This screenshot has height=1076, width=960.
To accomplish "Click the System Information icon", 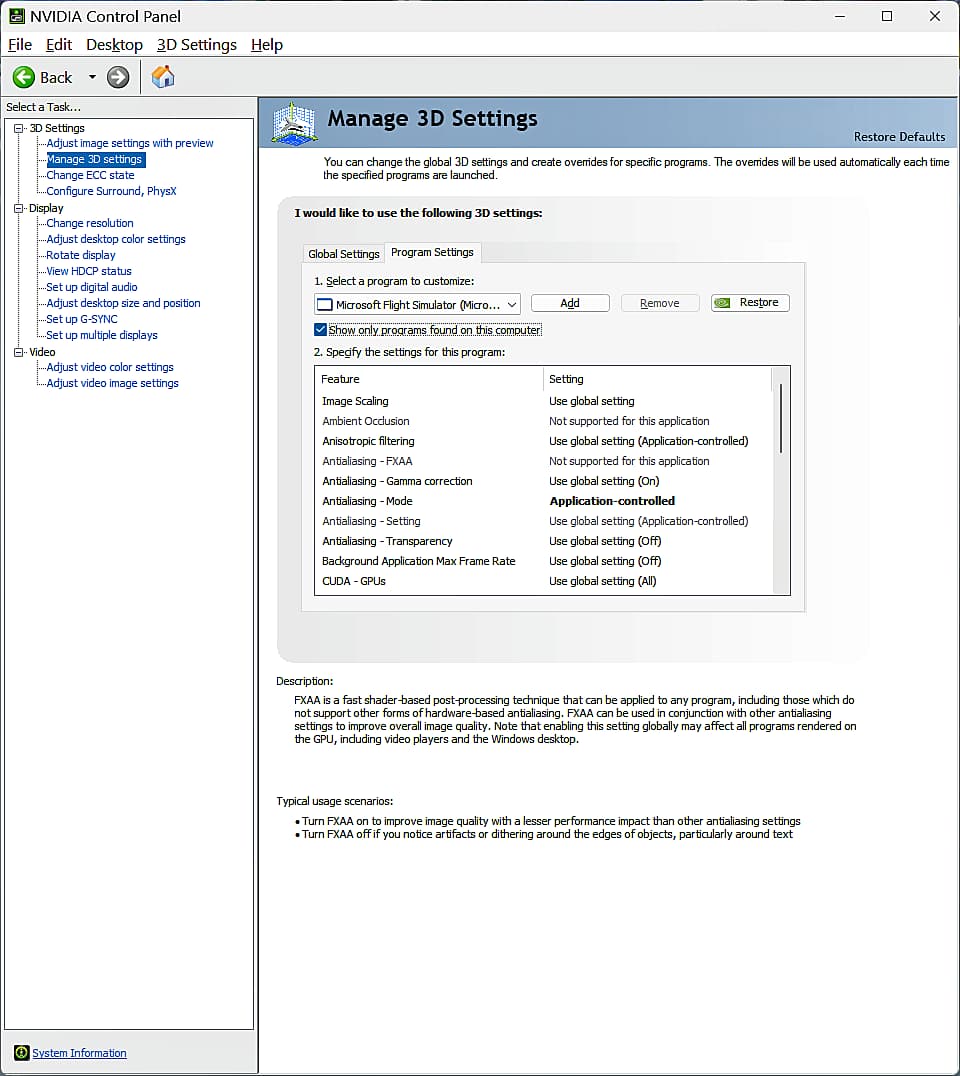I will point(21,1053).
